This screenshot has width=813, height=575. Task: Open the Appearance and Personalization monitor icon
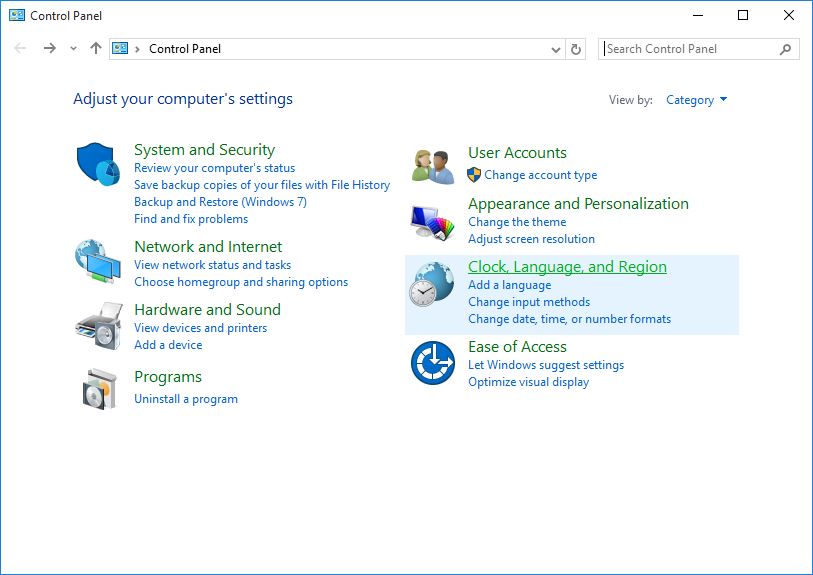click(x=432, y=222)
